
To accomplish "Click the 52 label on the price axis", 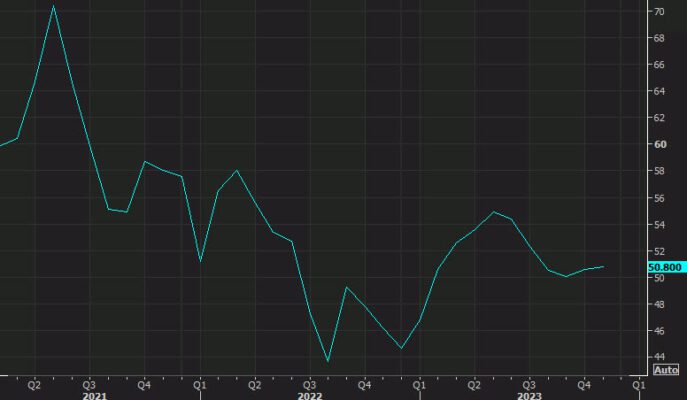I will [x=660, y=251].
